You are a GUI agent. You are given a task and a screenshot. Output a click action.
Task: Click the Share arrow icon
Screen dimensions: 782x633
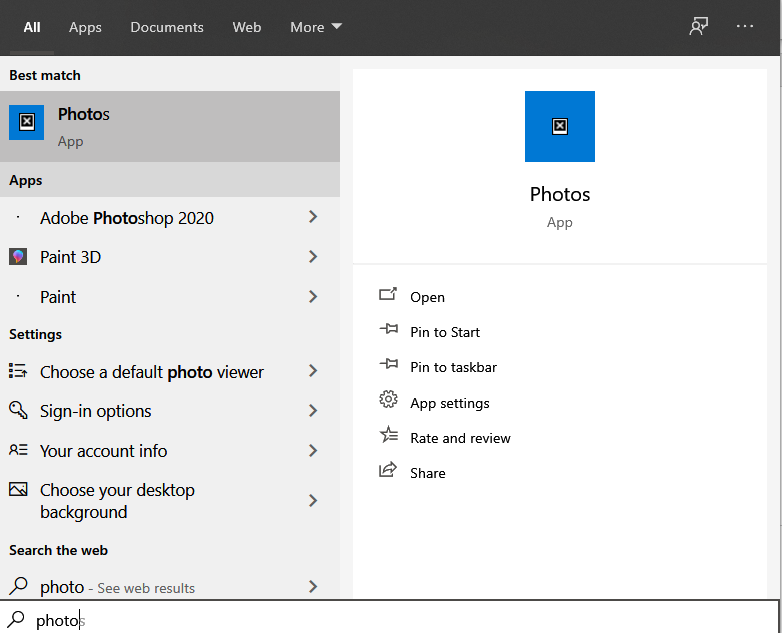tap(388, 470)
